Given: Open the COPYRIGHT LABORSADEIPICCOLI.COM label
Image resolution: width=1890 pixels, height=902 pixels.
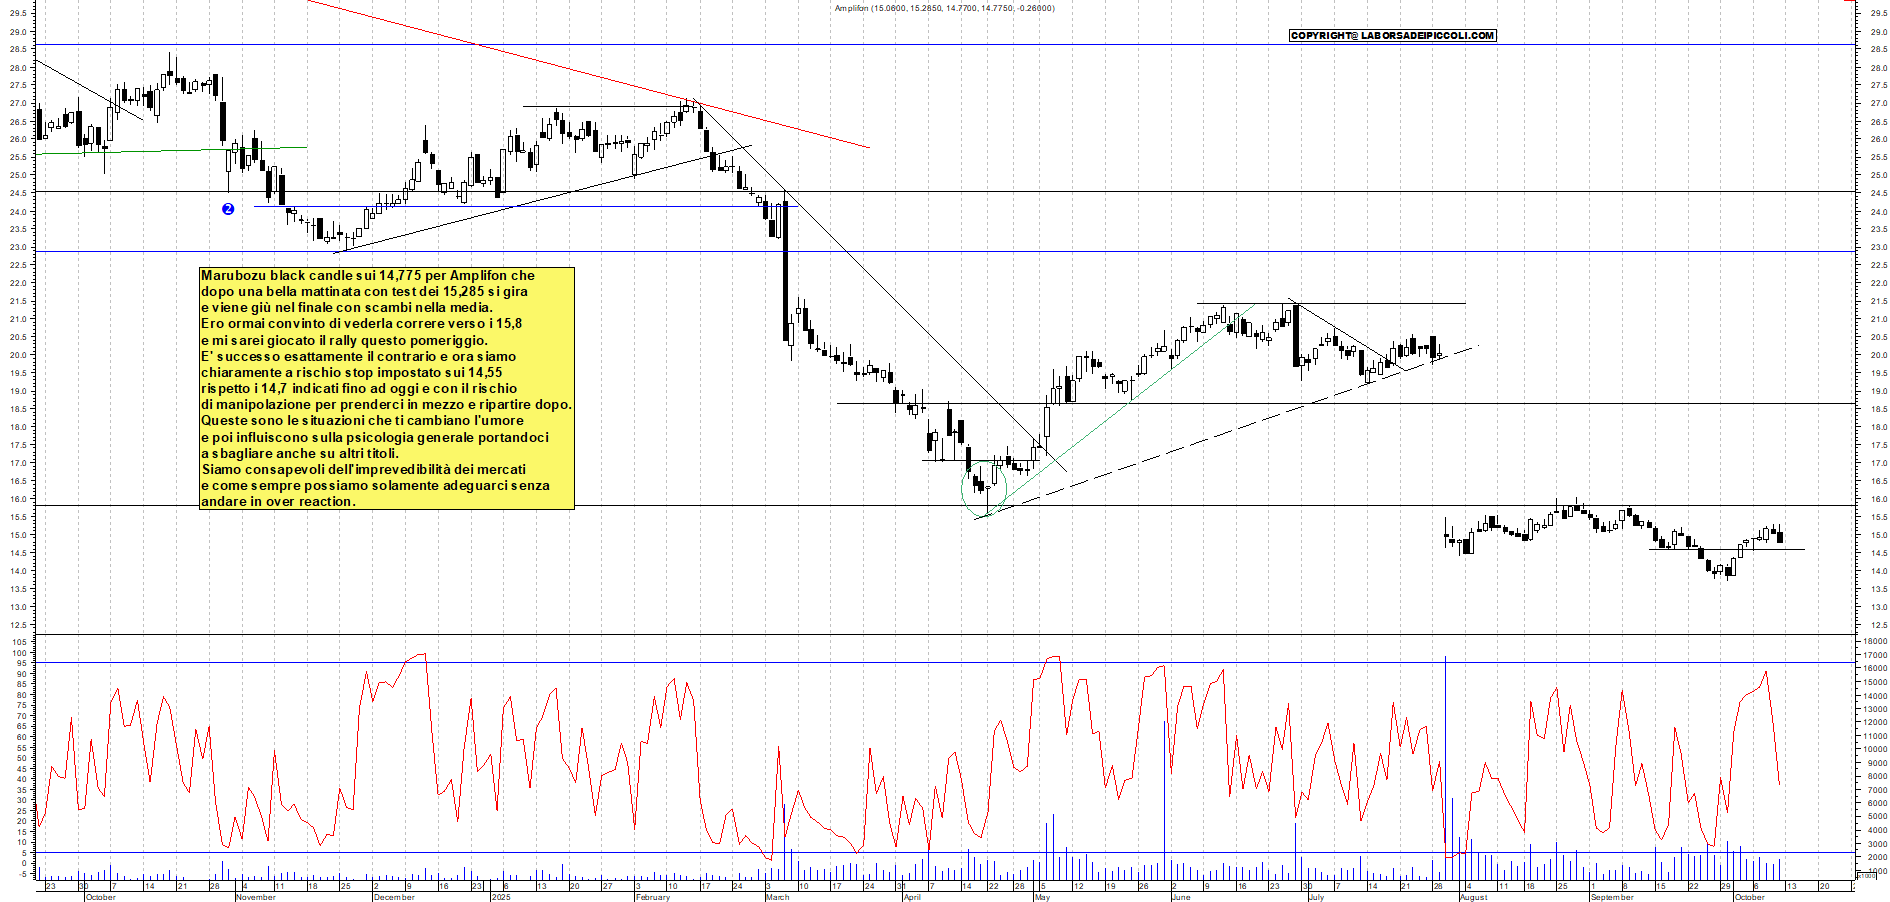Looking at the screenshot, I should (1392, 36).
